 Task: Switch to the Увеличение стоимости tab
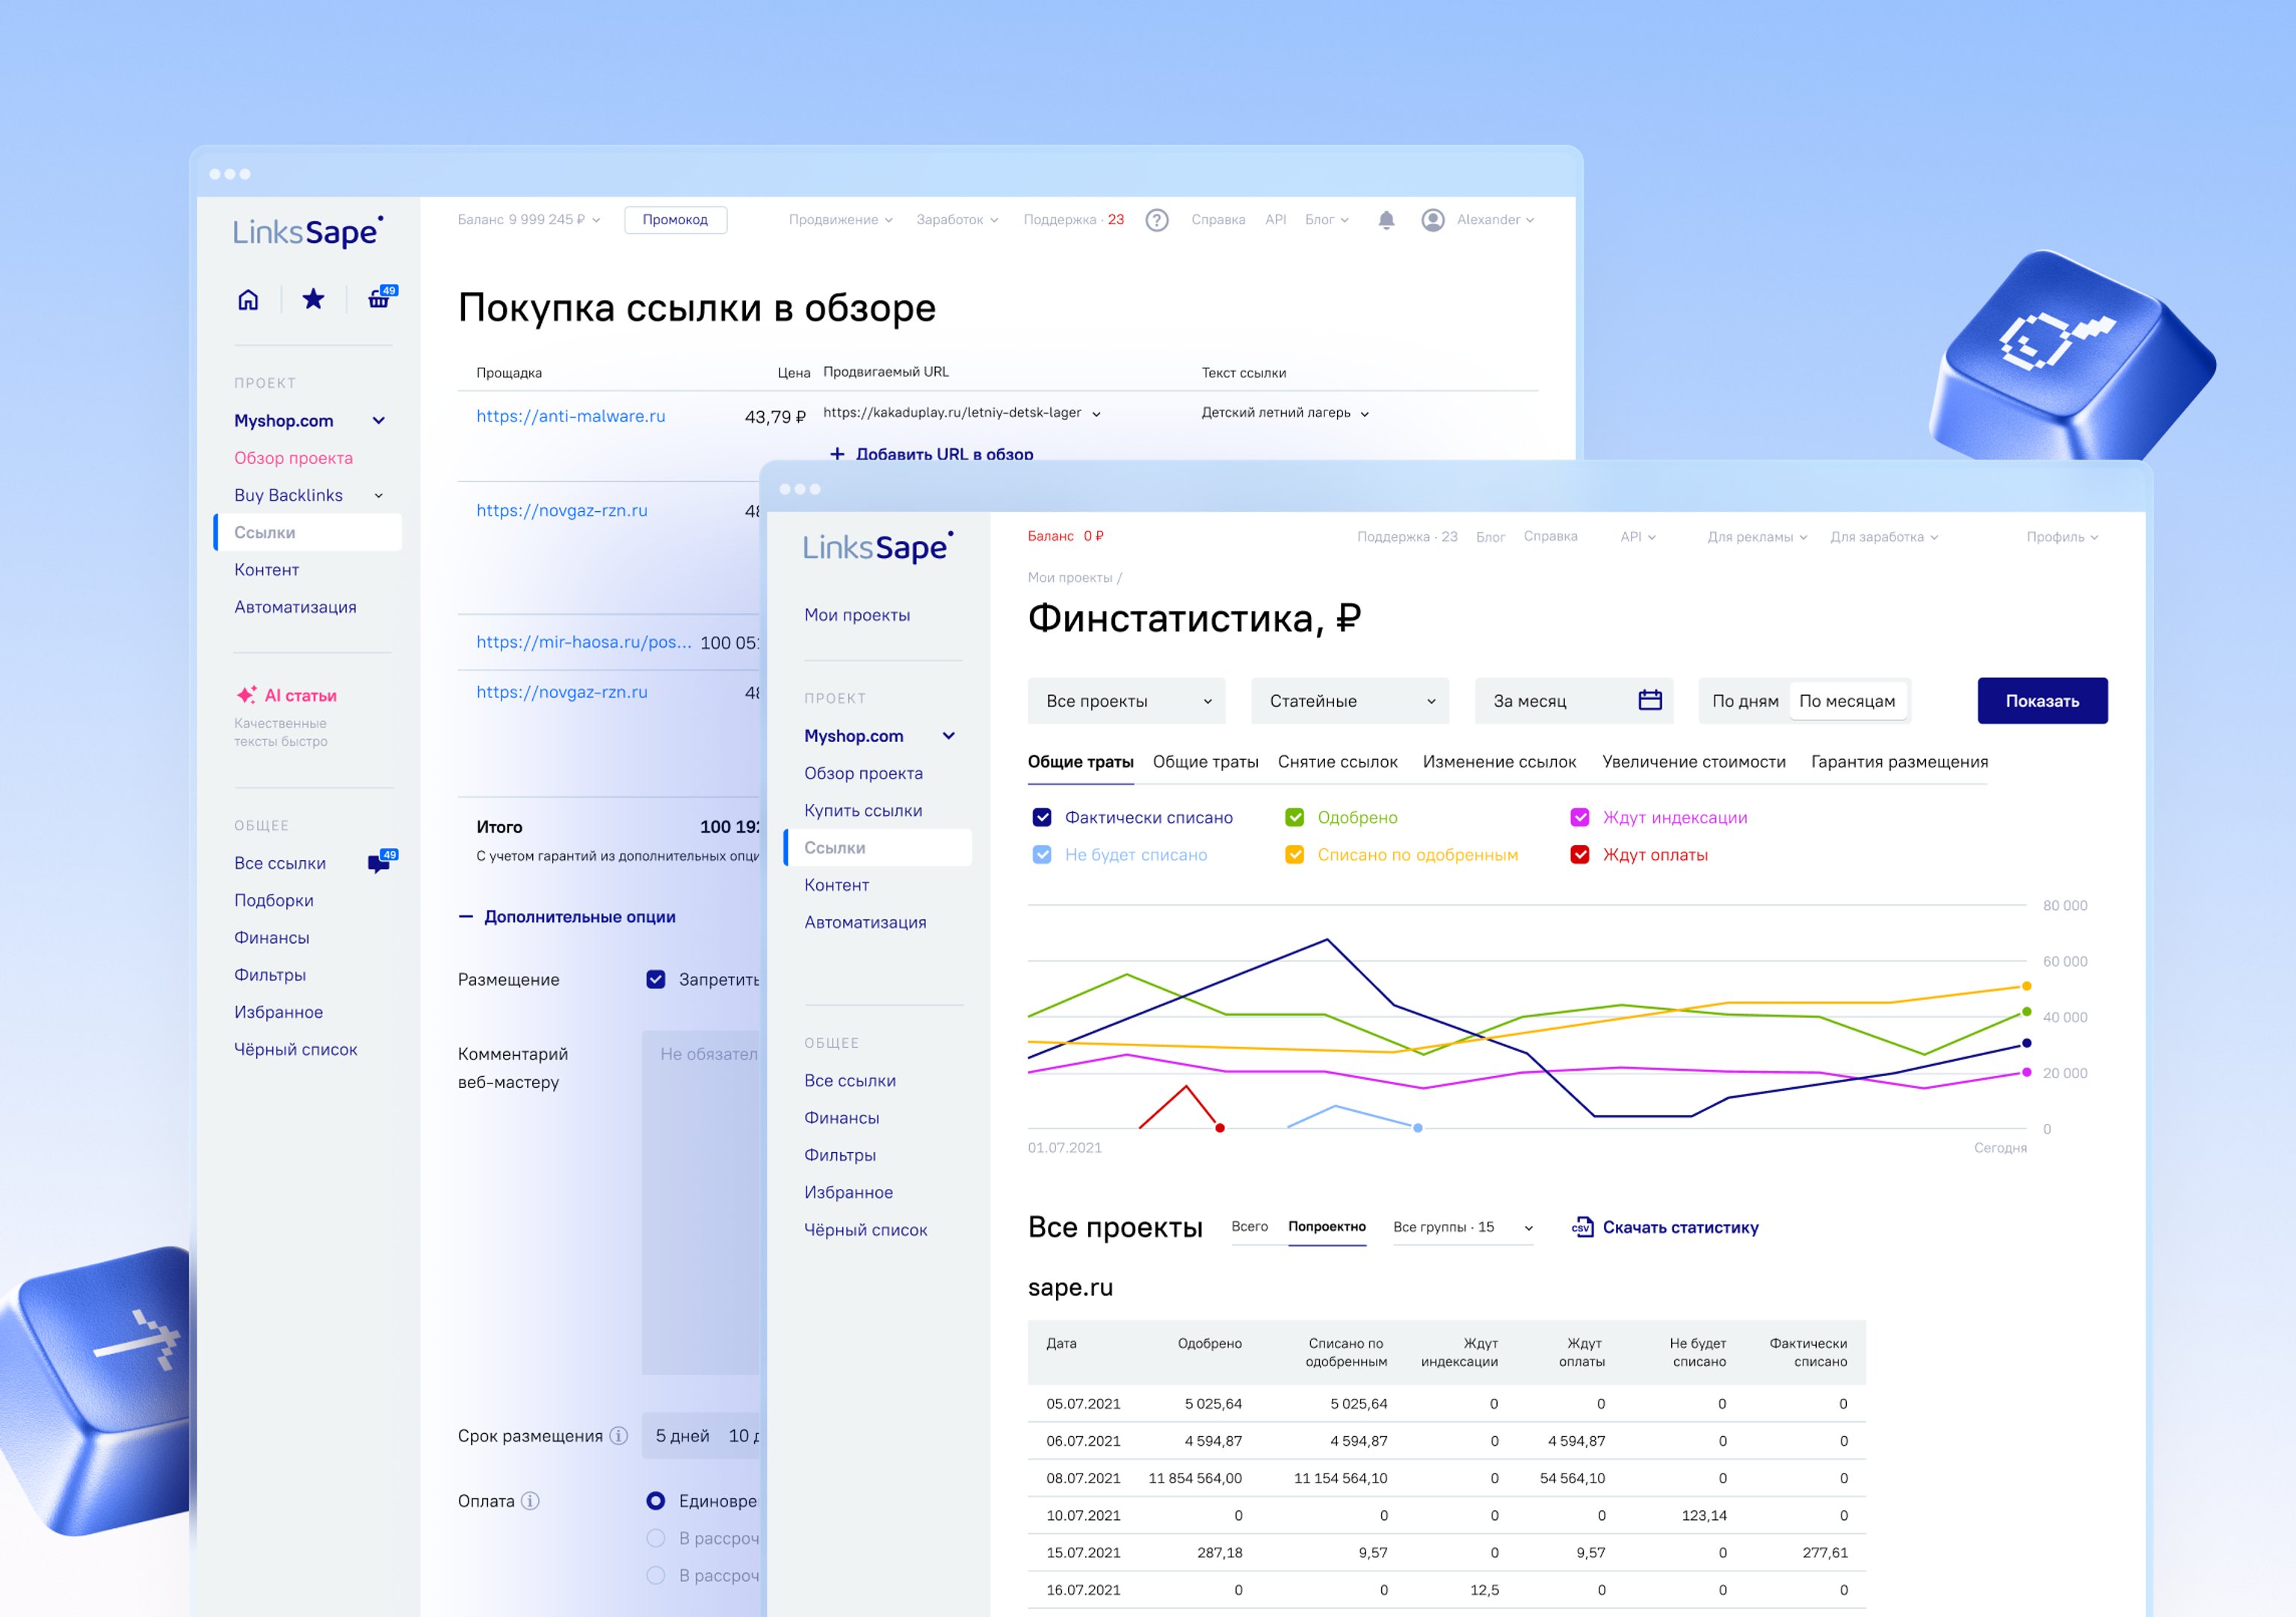[1694, 762]
